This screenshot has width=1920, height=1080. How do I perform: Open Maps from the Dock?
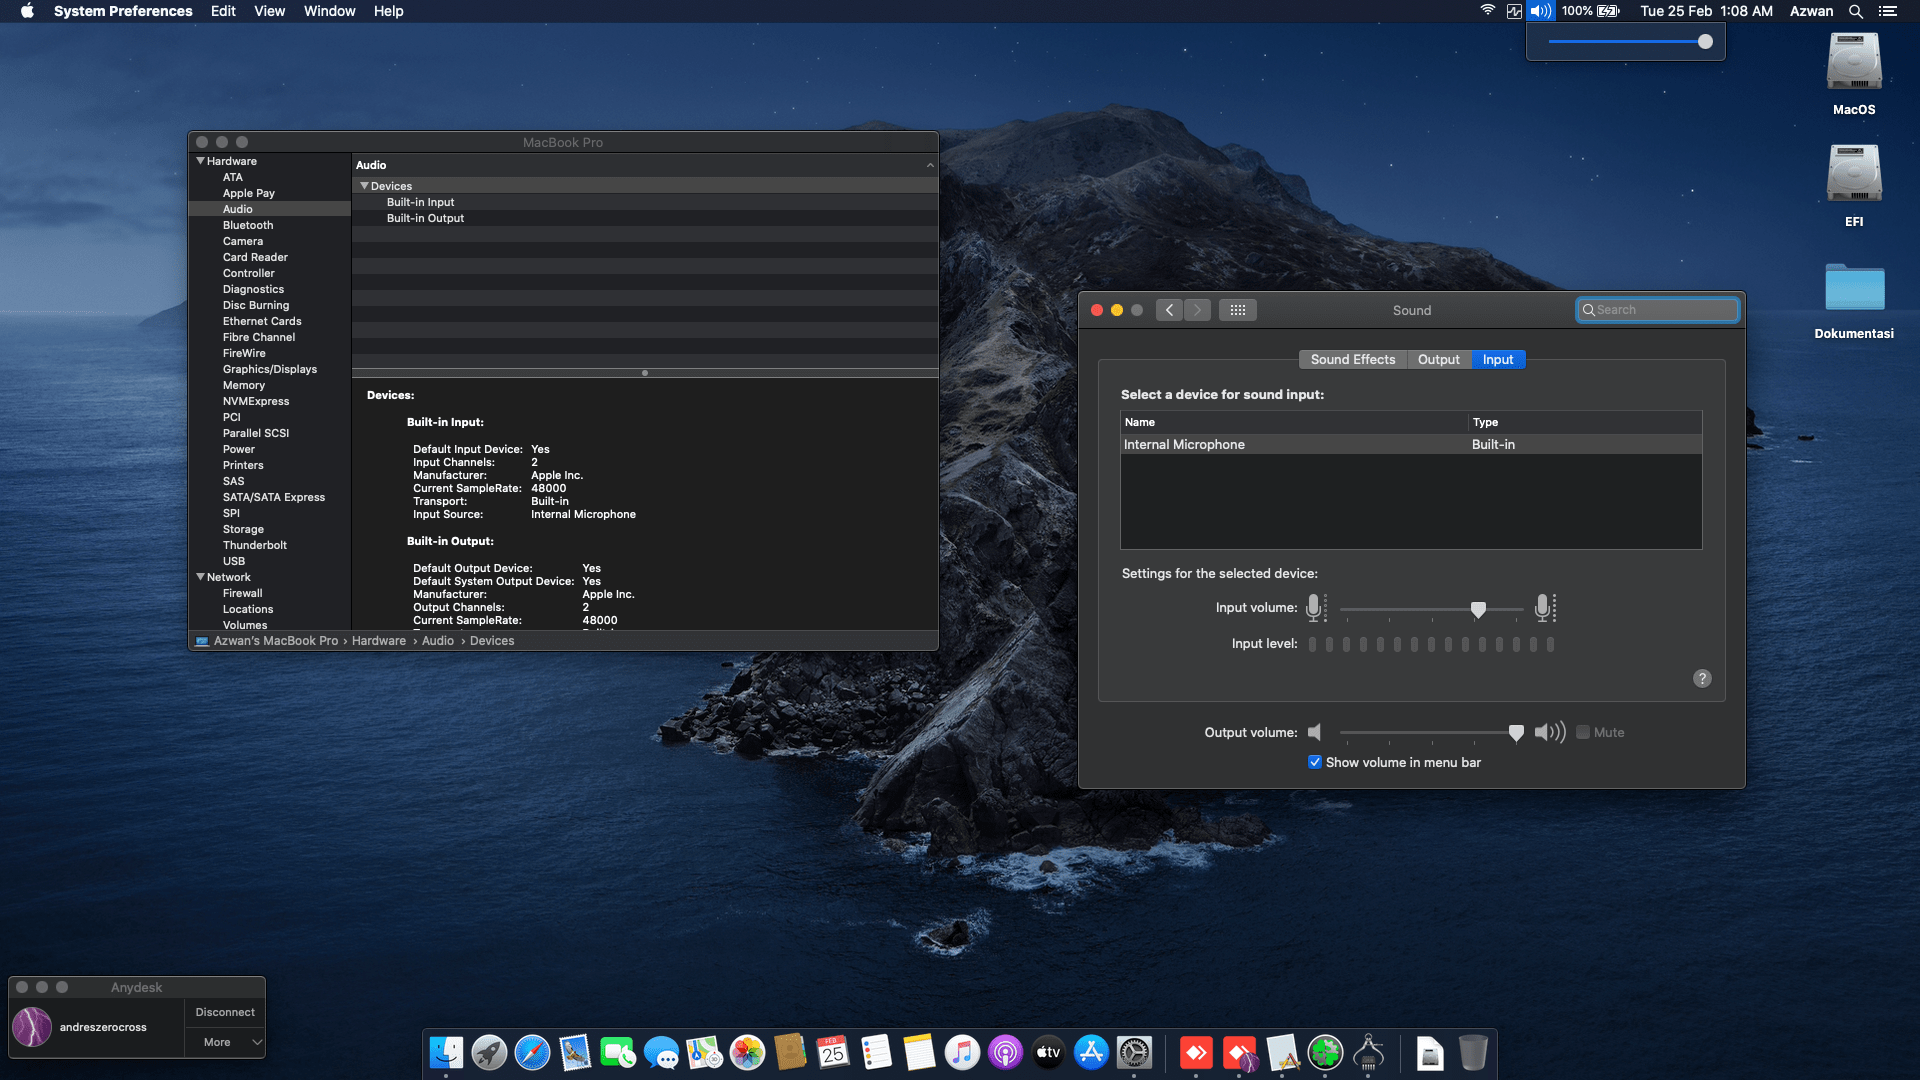point(704,1053)
